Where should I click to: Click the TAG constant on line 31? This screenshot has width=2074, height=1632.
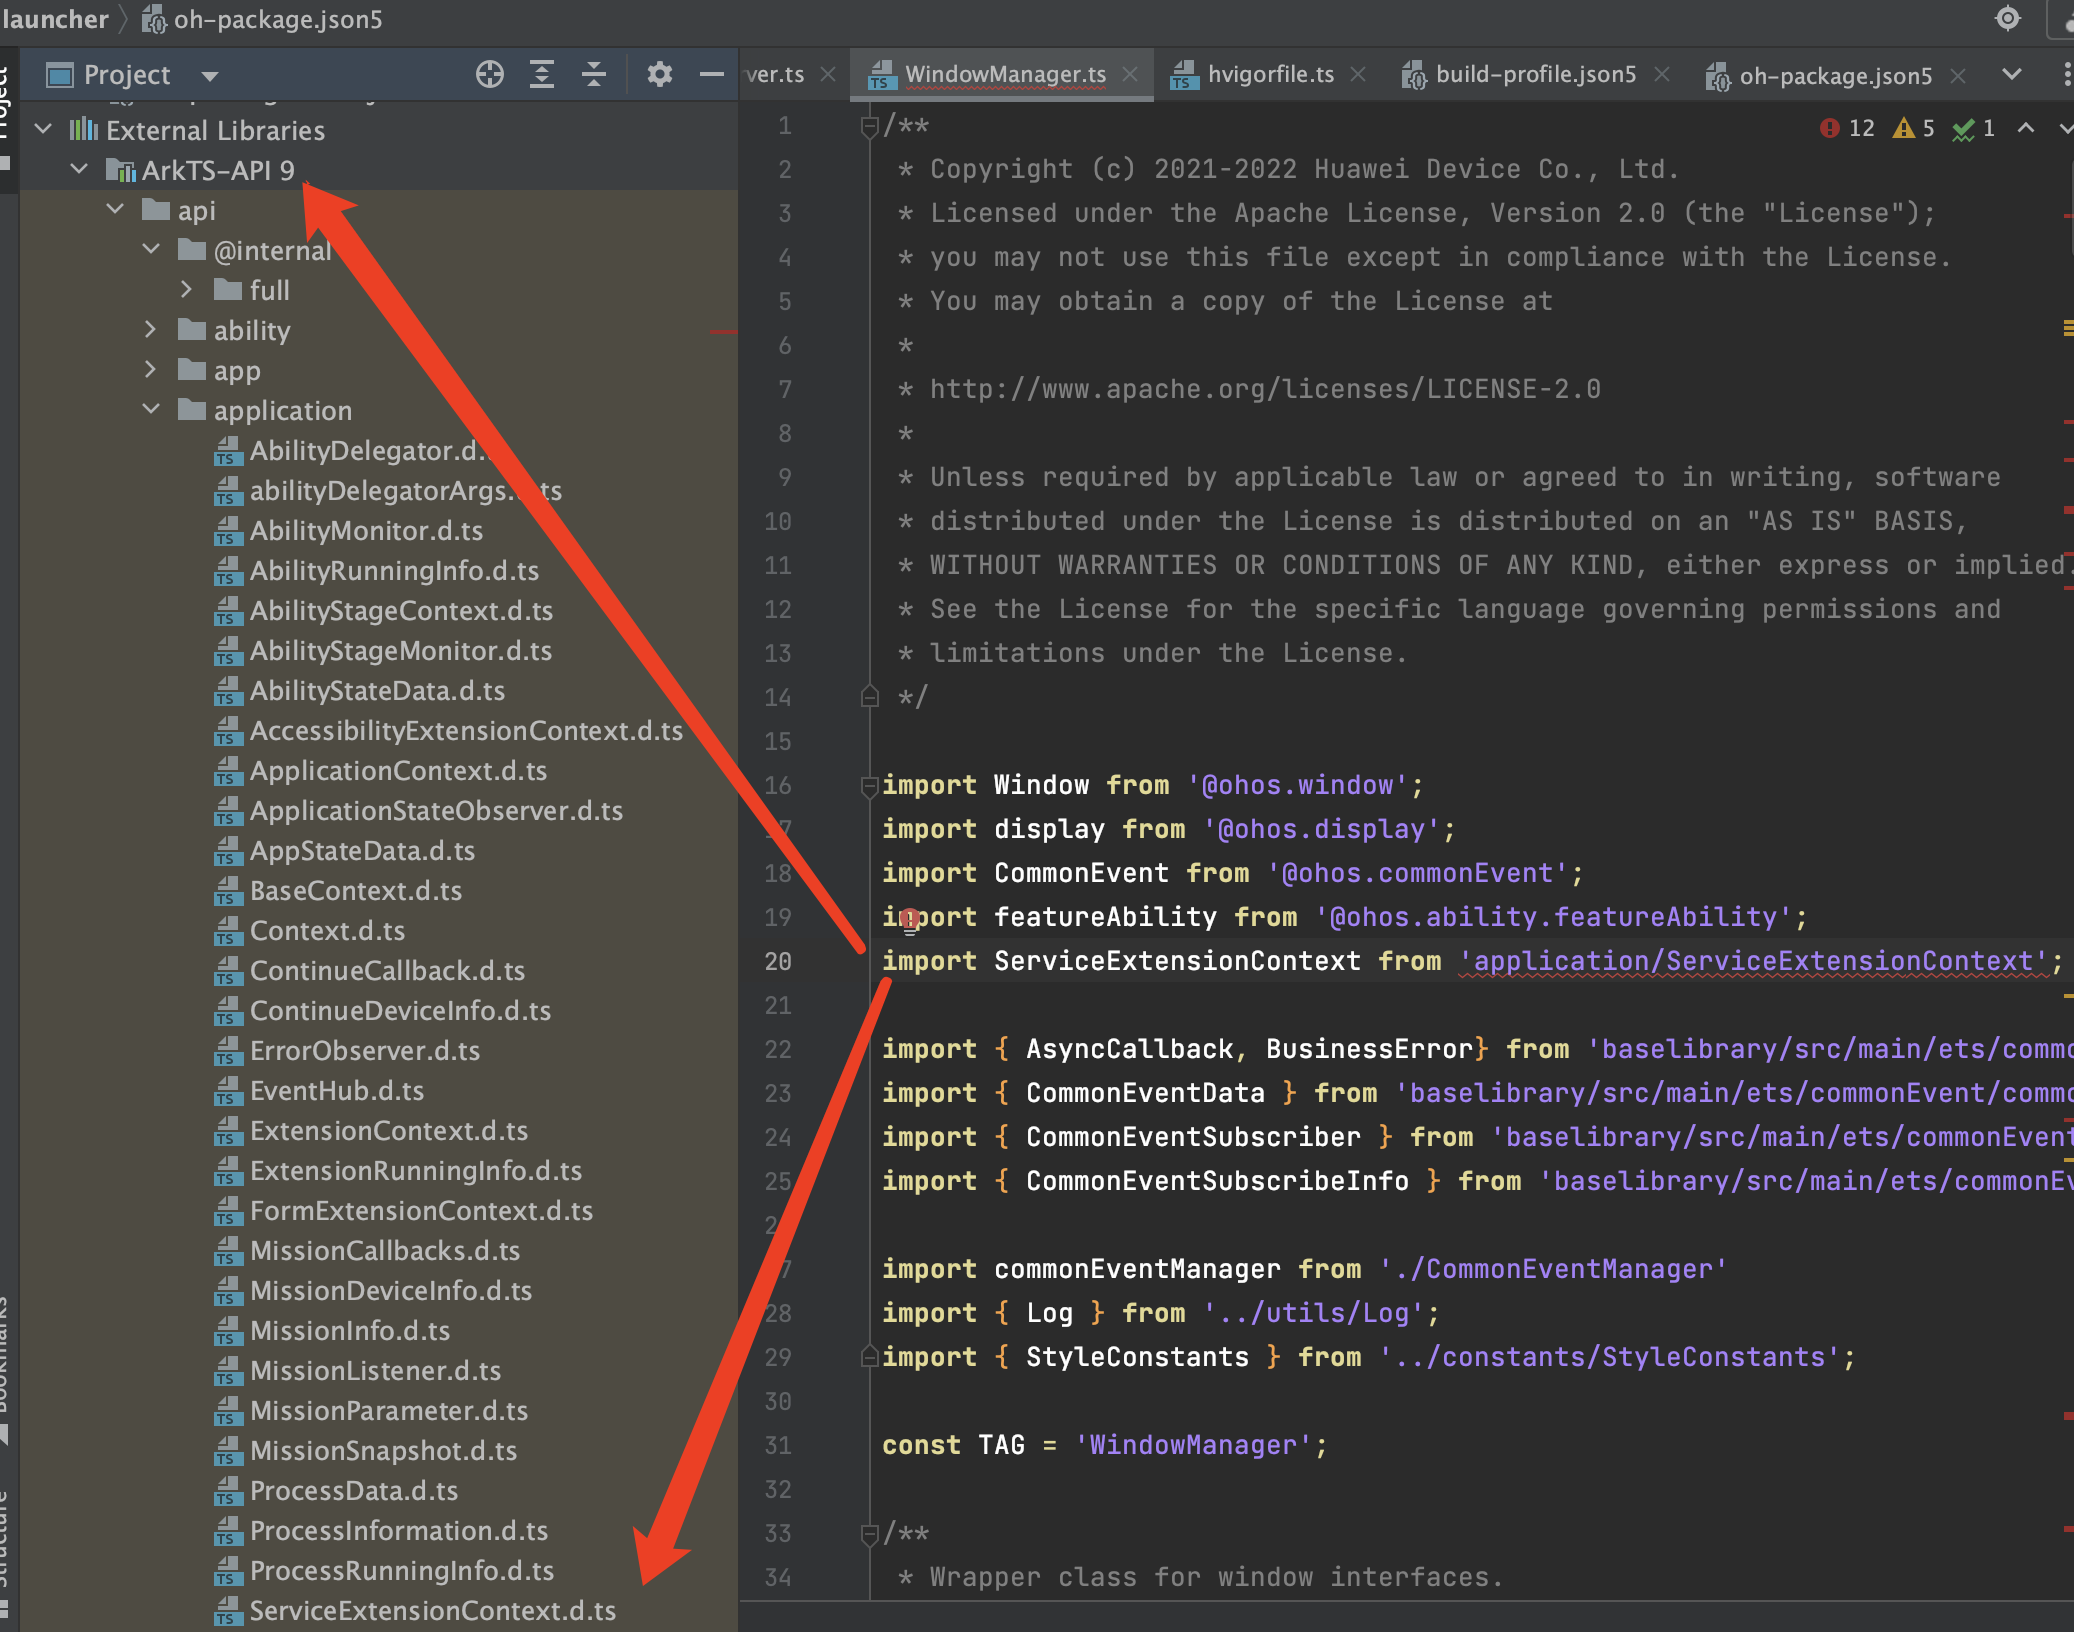point(1001,1445)
